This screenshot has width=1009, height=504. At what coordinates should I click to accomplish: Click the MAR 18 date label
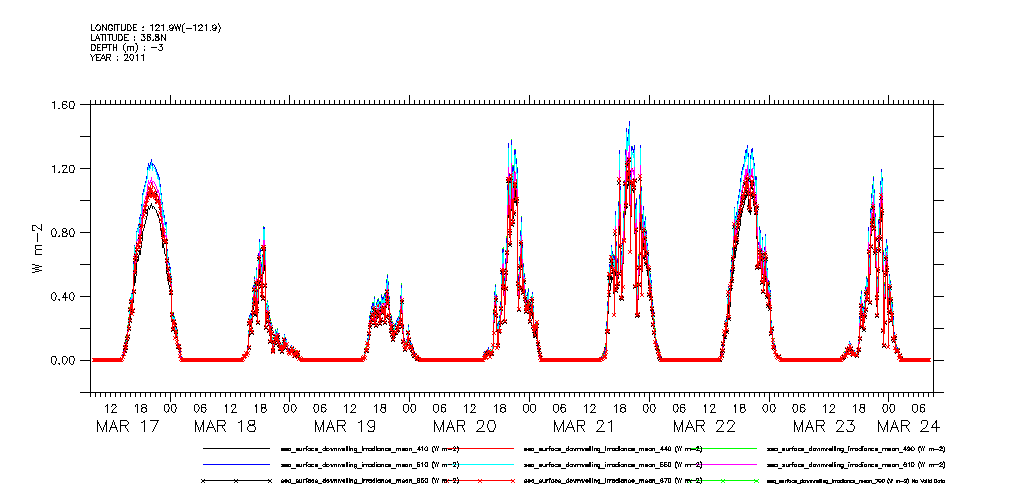pos(223,426)
